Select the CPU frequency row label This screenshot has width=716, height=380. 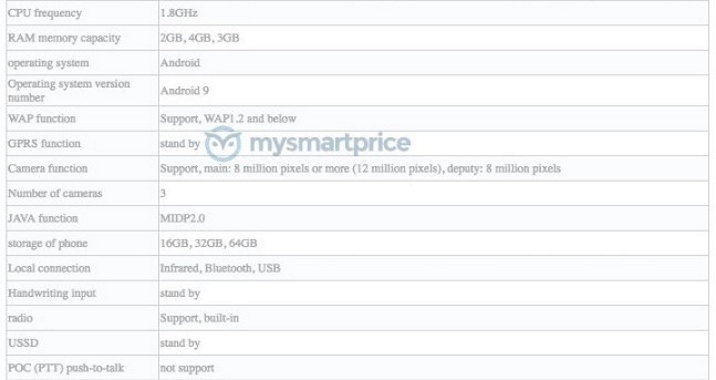point(45,13)
